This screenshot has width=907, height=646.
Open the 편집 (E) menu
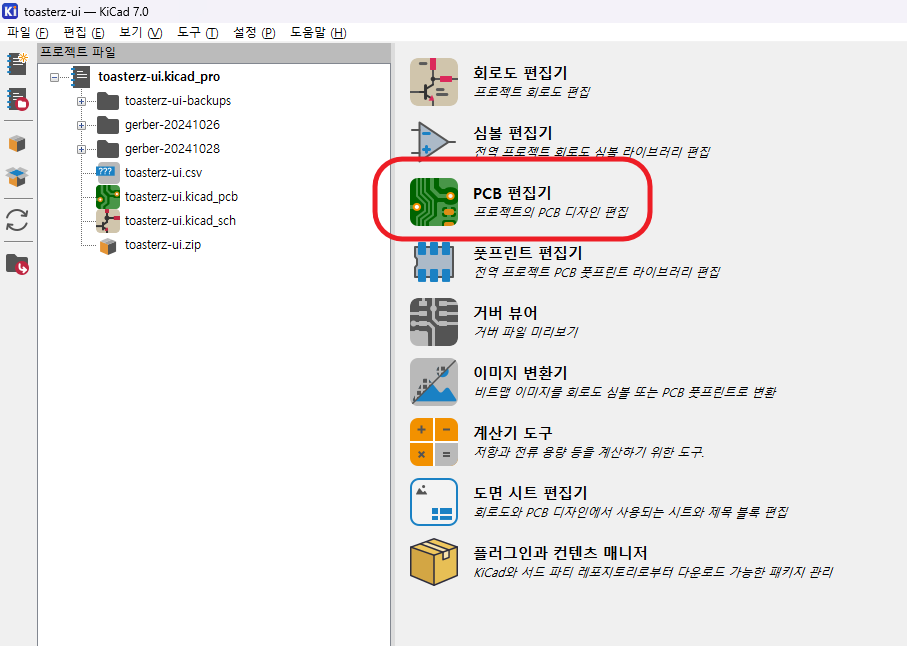[x=84, y=32]
